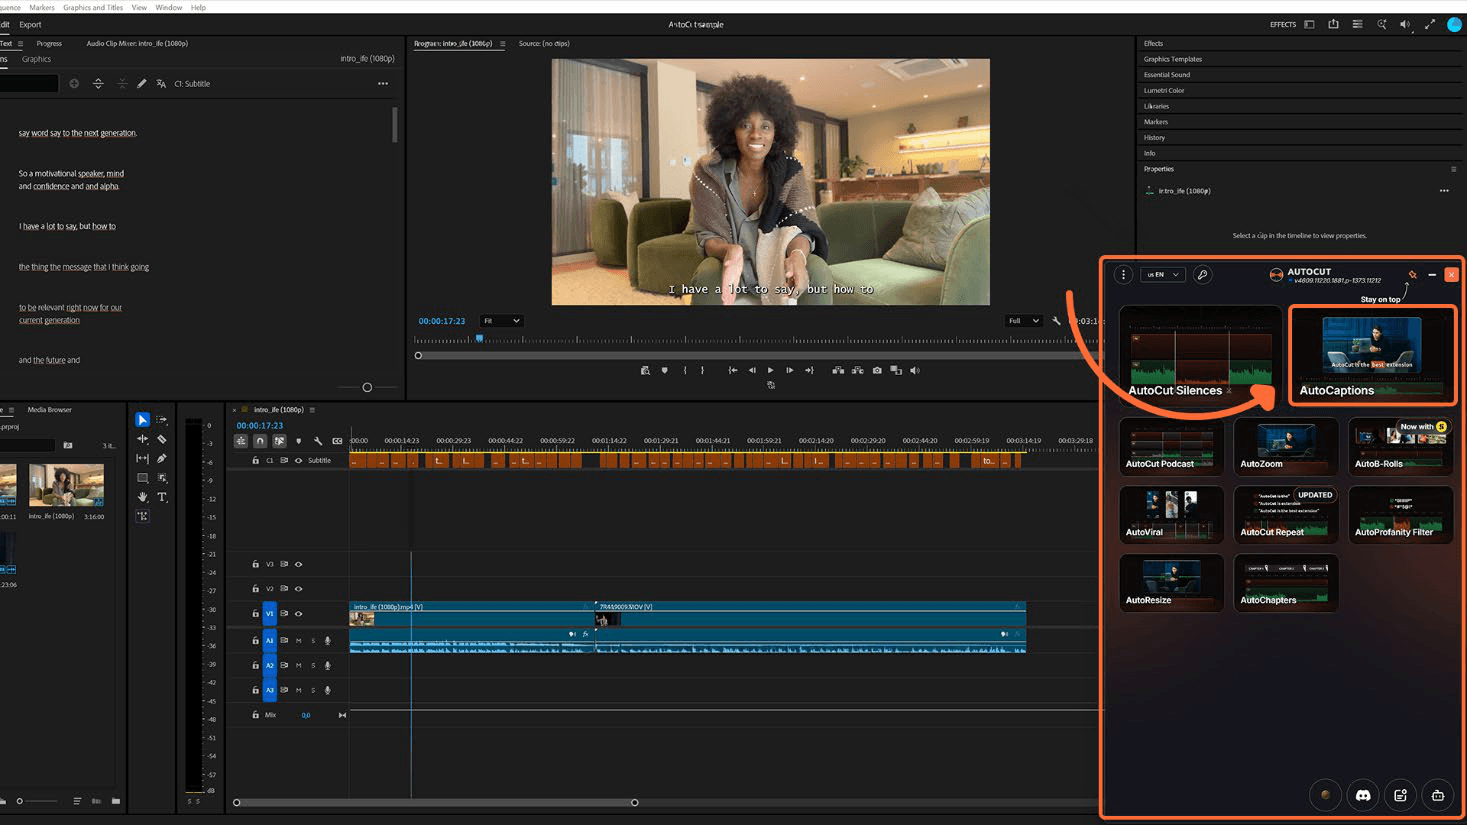Solo audio track A2
Image resolution: width=1467 pixels, height=825 pixels.
pyautogui.click(x=313, y=665)
